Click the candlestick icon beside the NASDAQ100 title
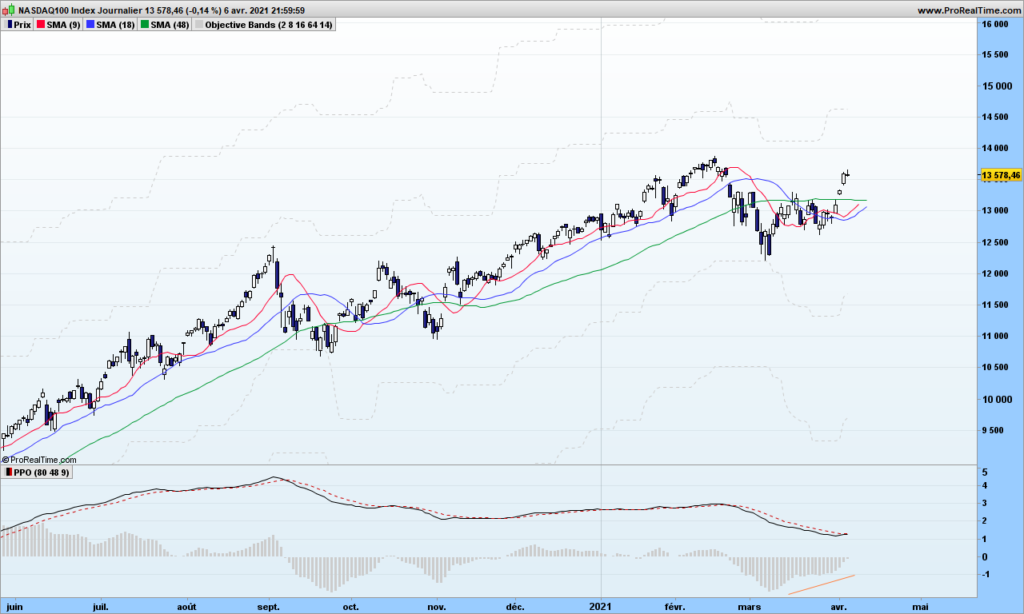Screen dimensions: 1024x614 click(x=8, y=10)
